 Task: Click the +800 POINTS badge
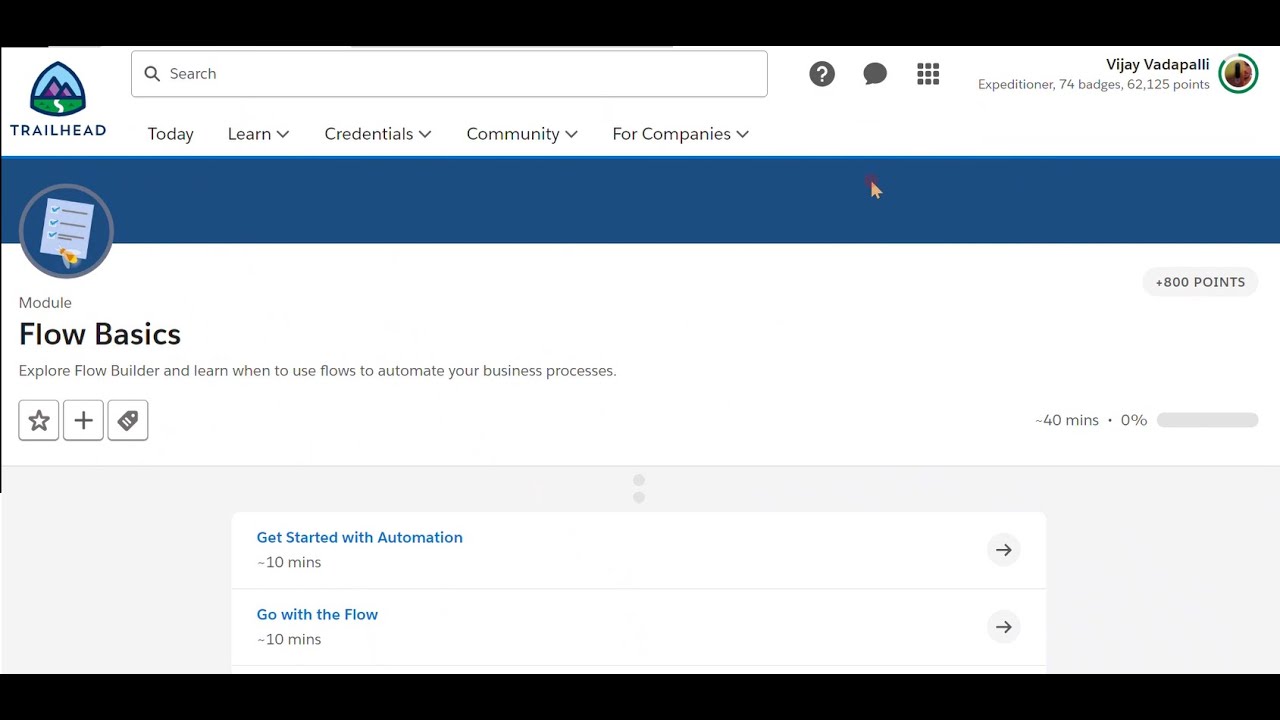click(1200, 282)
